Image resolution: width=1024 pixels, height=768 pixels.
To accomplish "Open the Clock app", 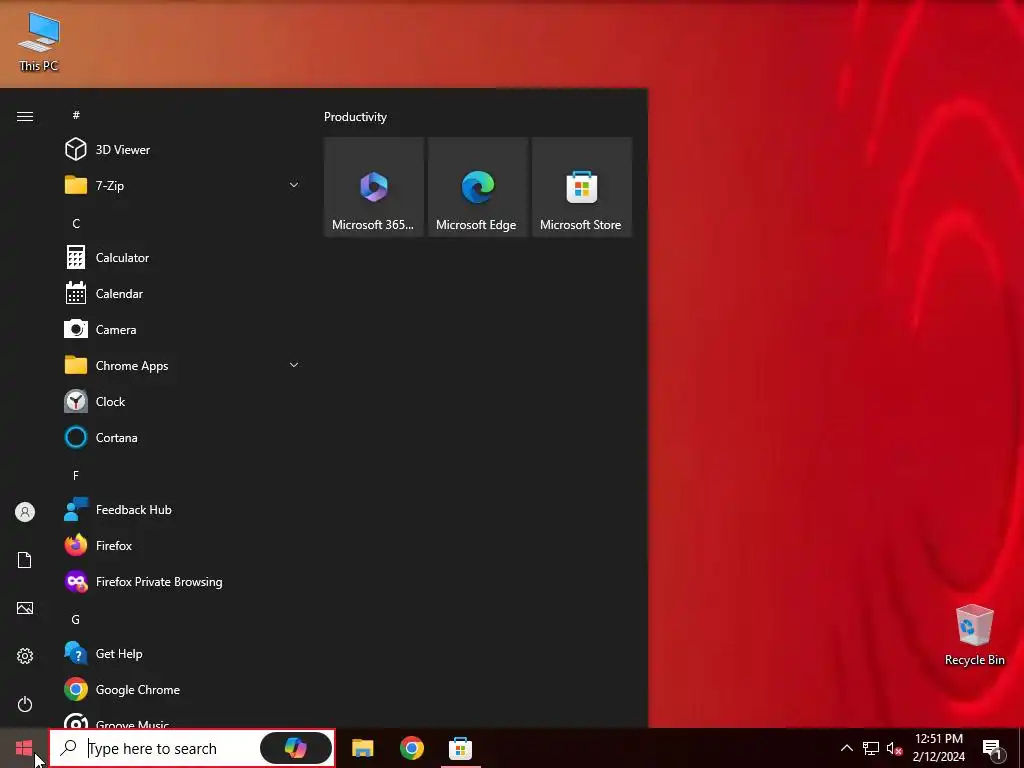I will pyautogui.click(x=183, y=401).
